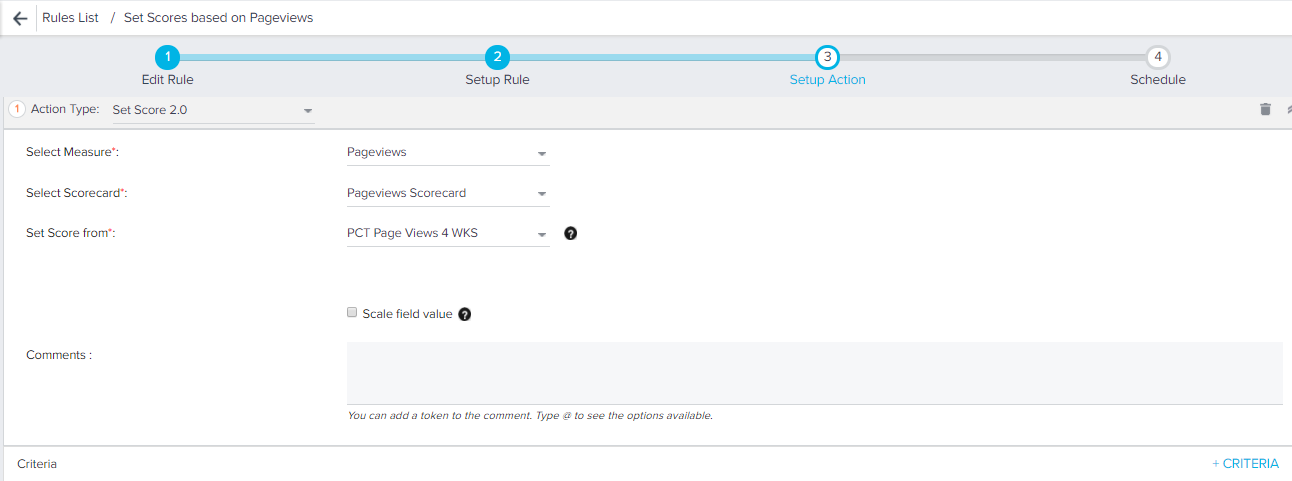Open the Select Measure dropdown
1292x481 pixels.
click(447, 153)
